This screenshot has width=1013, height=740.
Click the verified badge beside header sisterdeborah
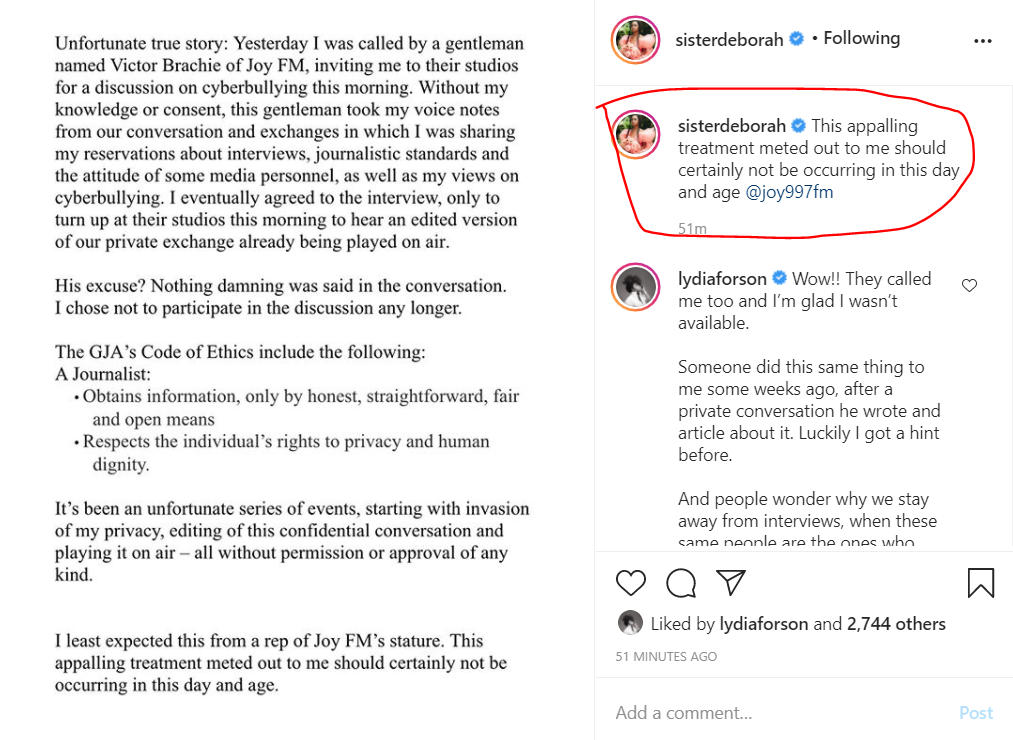click(798, 40)
